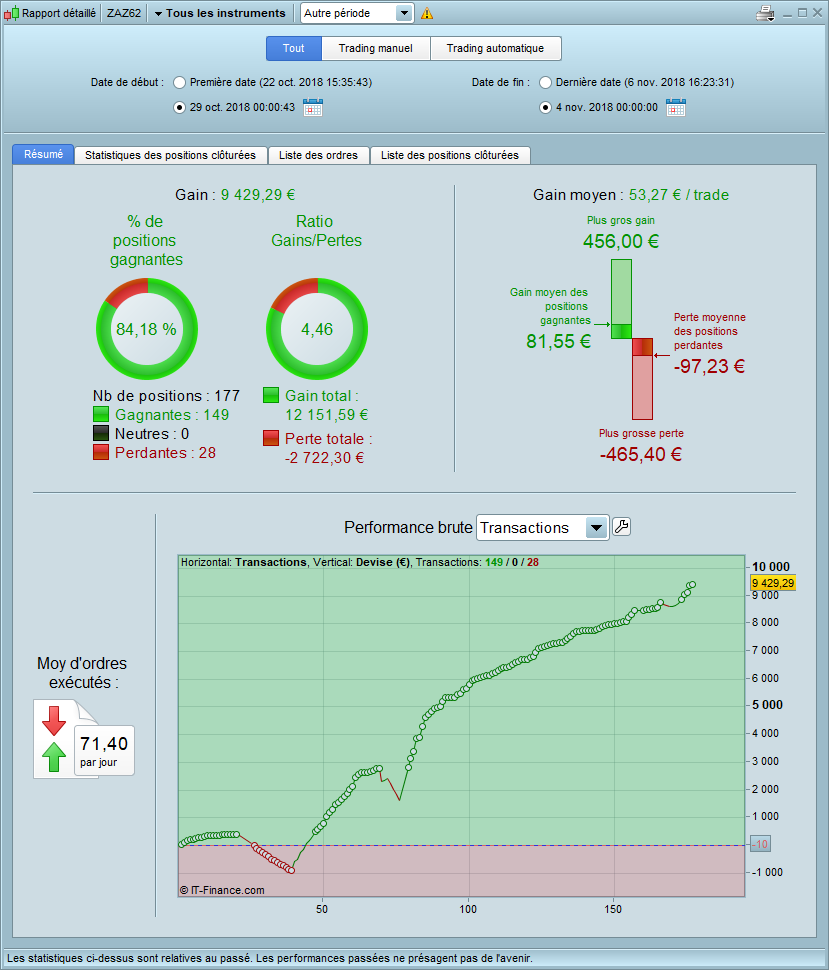Click the Ratio Gains/Pertes donut chart

[317, 329]
